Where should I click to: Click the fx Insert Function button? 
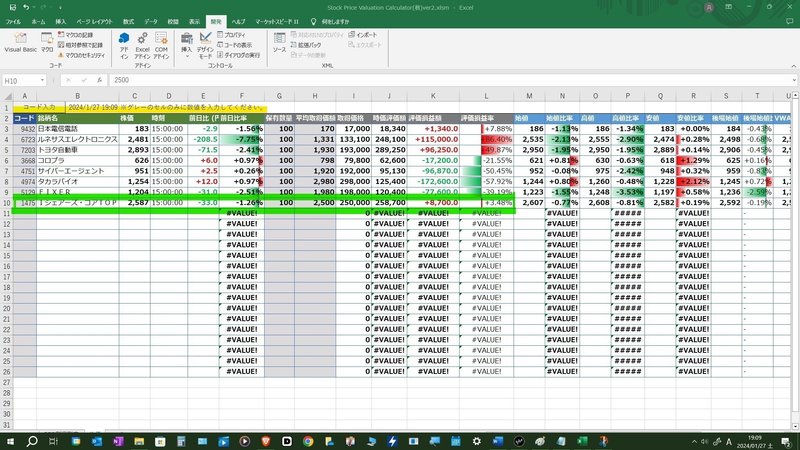point(99,80)
